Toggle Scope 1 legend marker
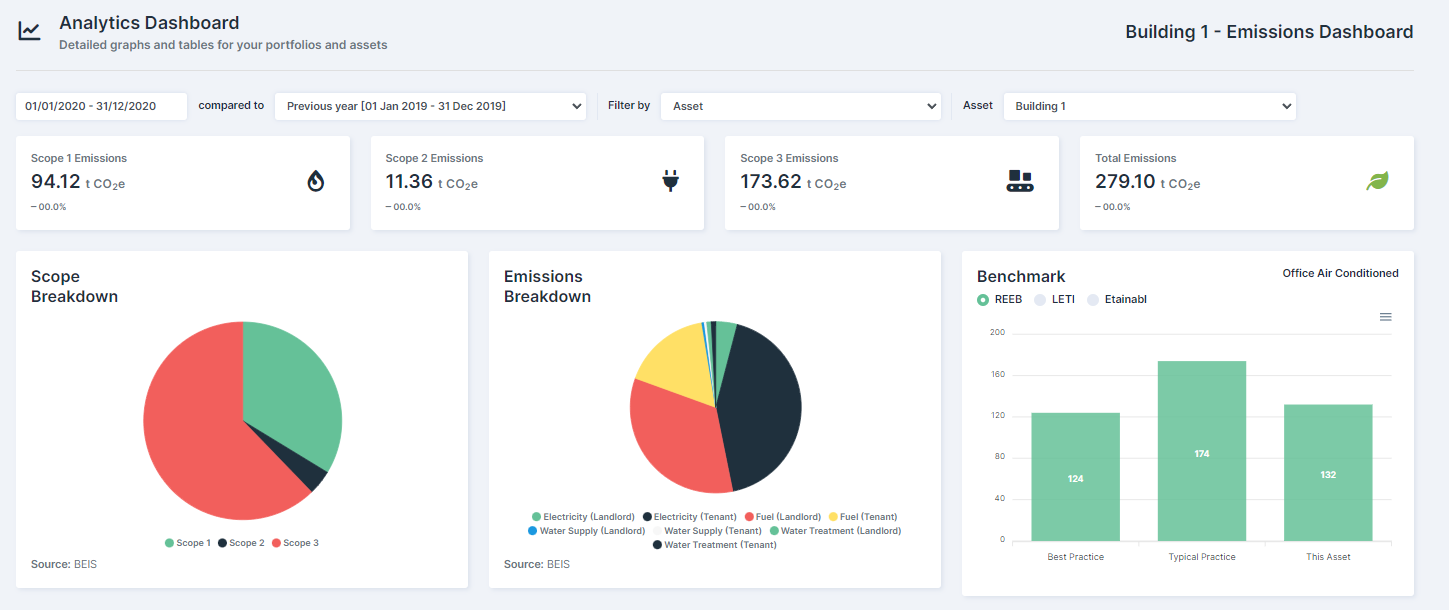 click(169, 543)
